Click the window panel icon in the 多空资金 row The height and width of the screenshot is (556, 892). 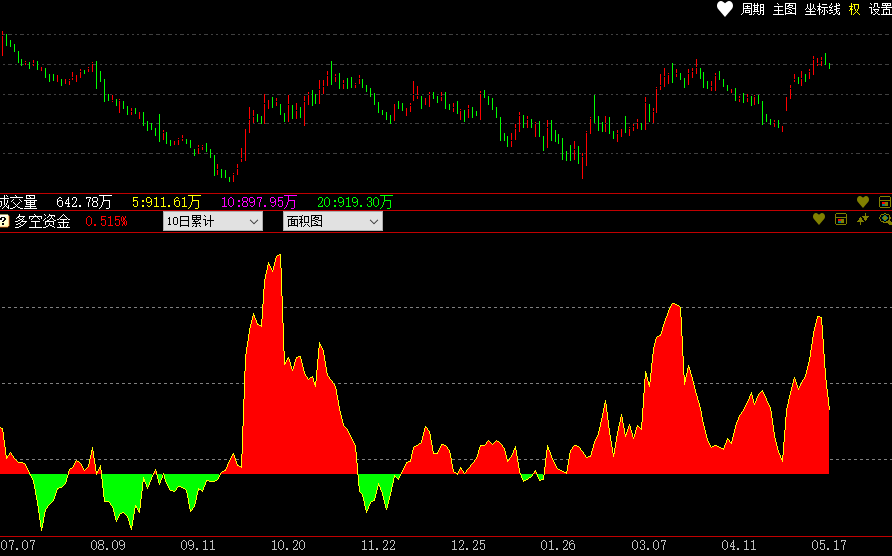click(841, 219)
